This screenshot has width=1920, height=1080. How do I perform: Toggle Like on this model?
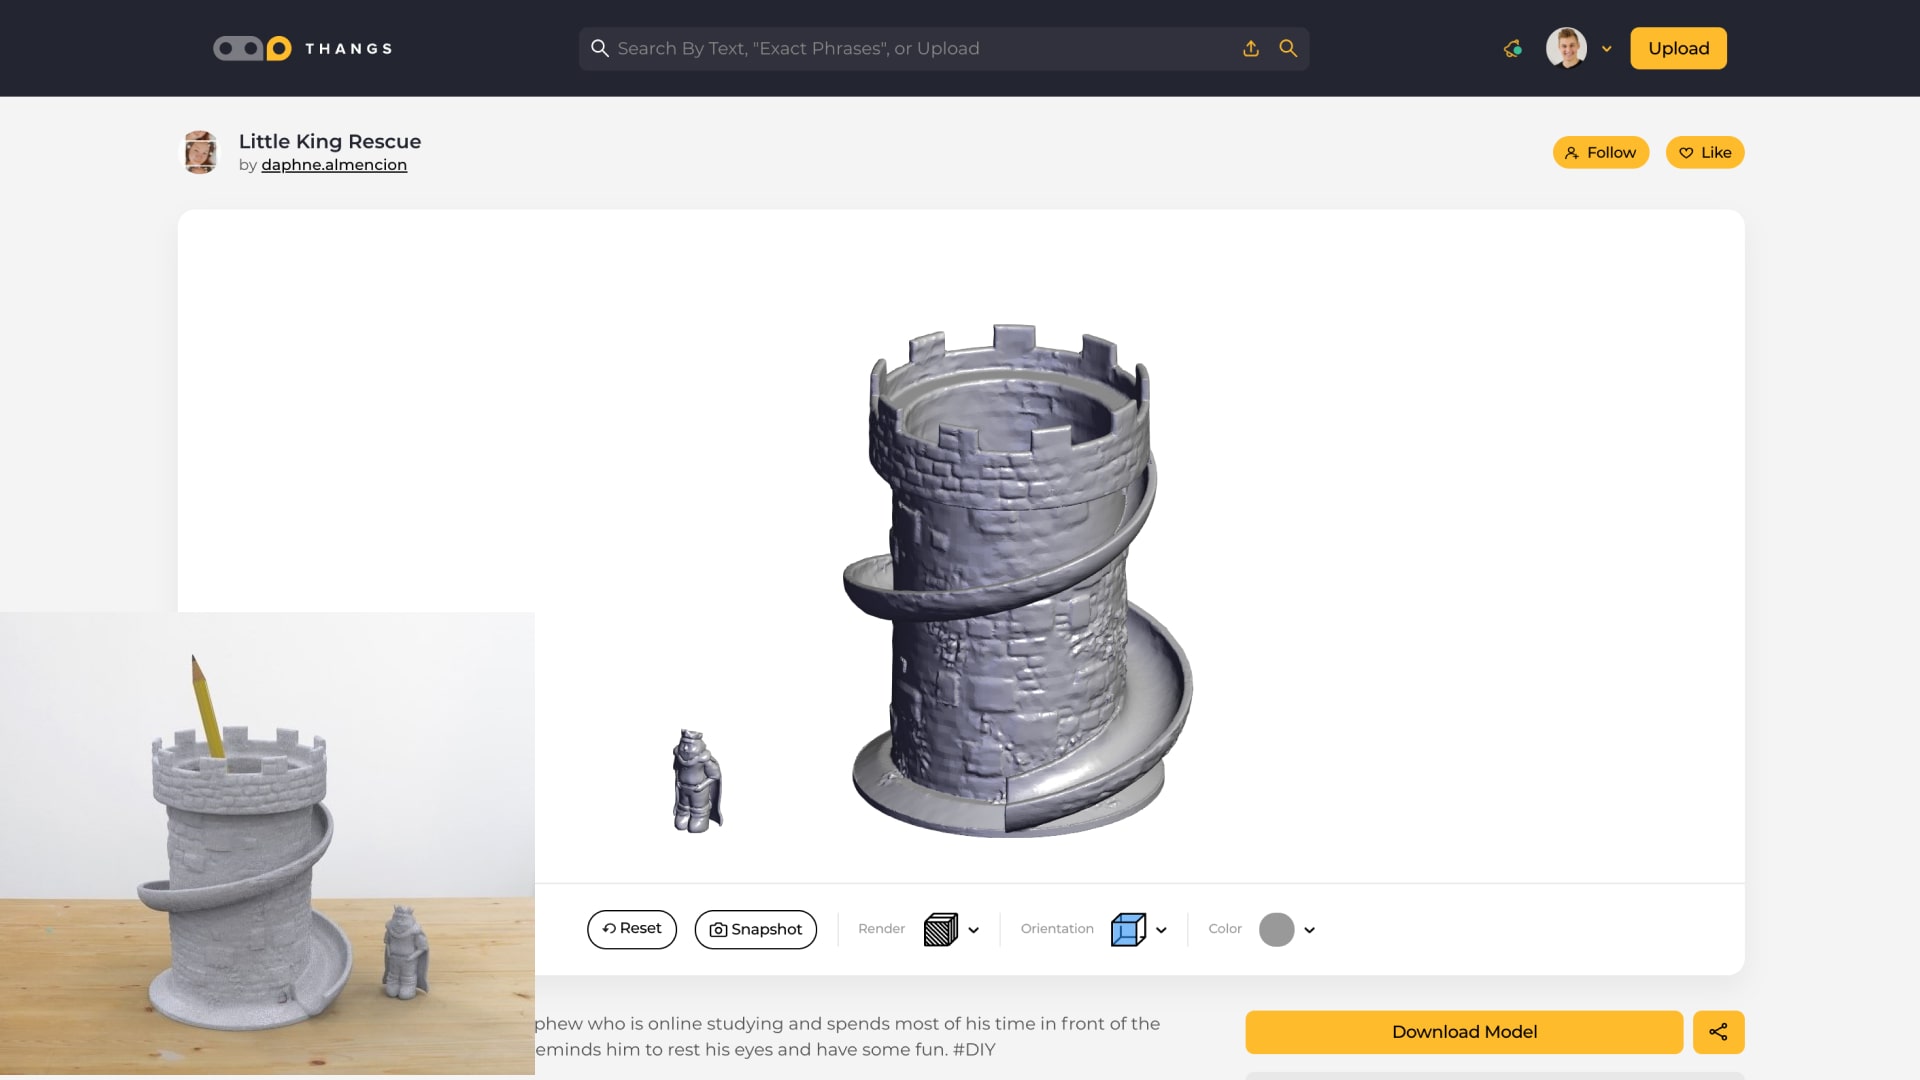tap(1704, 152)
